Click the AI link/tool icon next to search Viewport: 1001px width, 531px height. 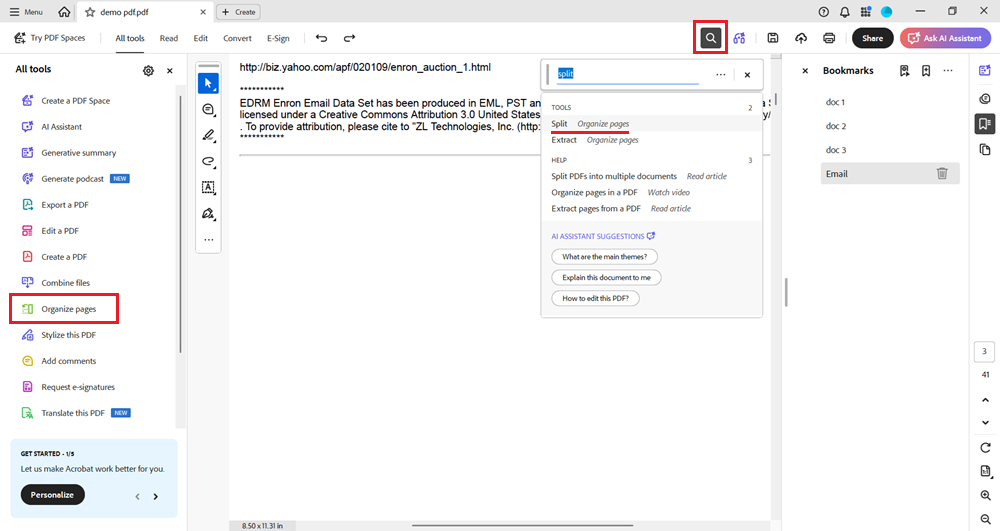click(x=739, y=38)
